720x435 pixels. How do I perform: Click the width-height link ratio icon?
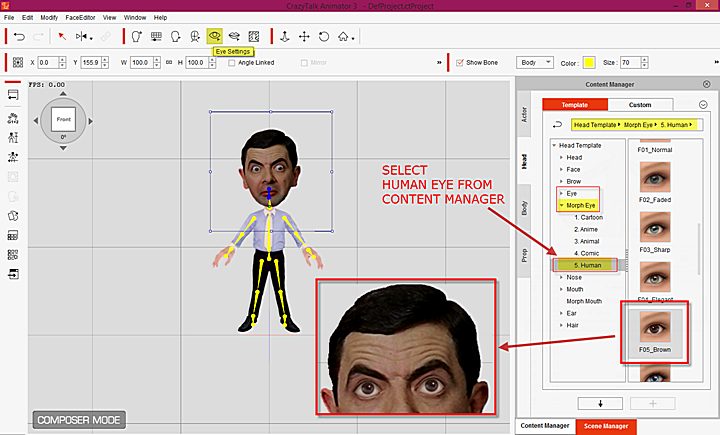point(169,62)
